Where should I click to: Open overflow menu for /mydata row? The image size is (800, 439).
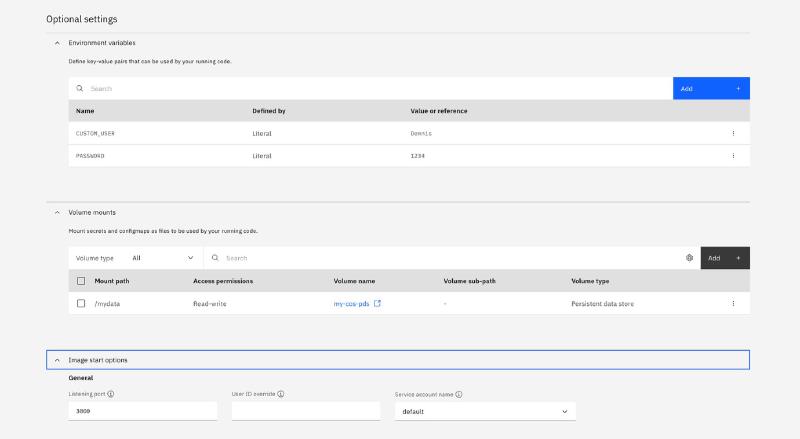pos(733,303)
